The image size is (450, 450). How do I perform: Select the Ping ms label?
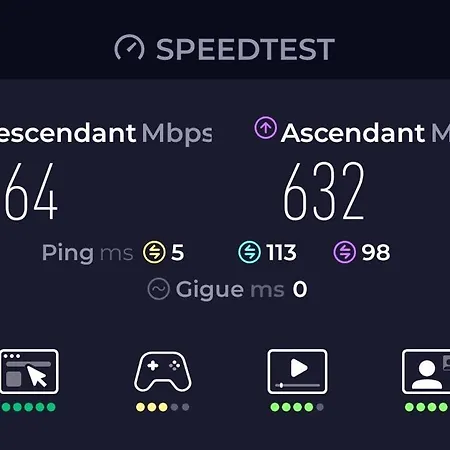pyautogui.click(x=88, y=253)
